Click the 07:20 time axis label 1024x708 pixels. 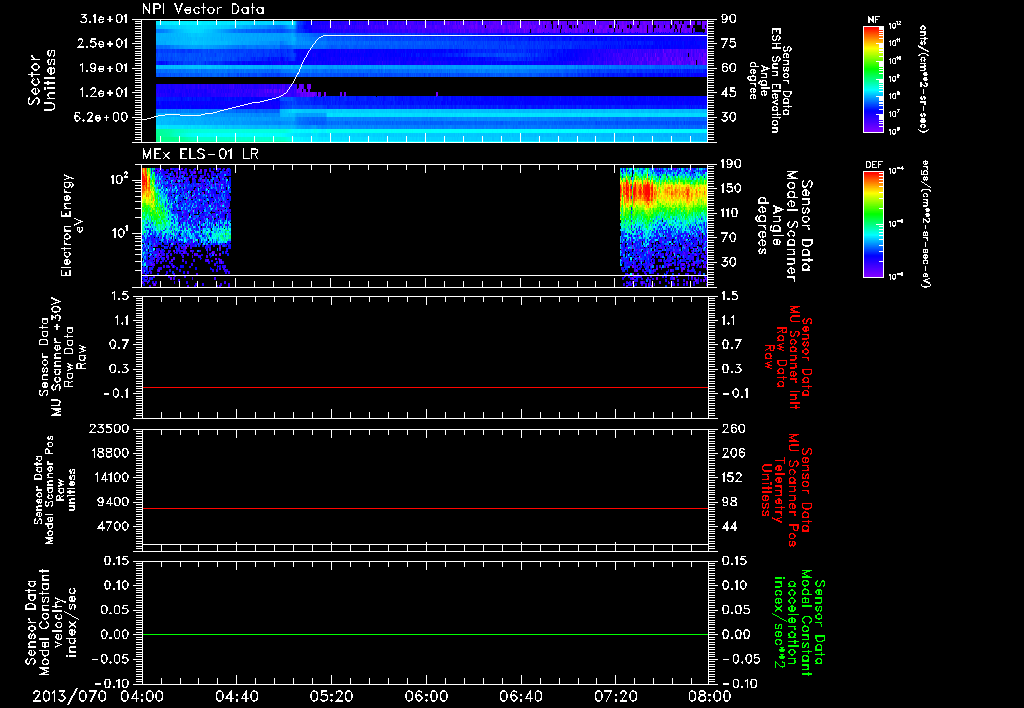[x=615, y=696]
